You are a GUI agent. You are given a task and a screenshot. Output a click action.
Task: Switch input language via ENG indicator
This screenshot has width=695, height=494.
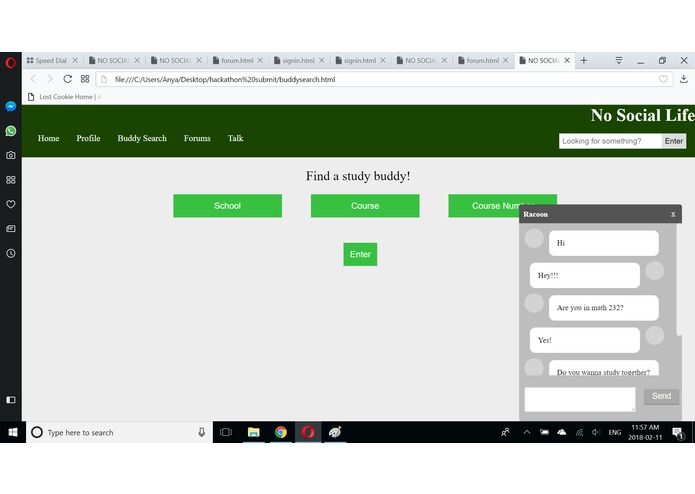614,432
